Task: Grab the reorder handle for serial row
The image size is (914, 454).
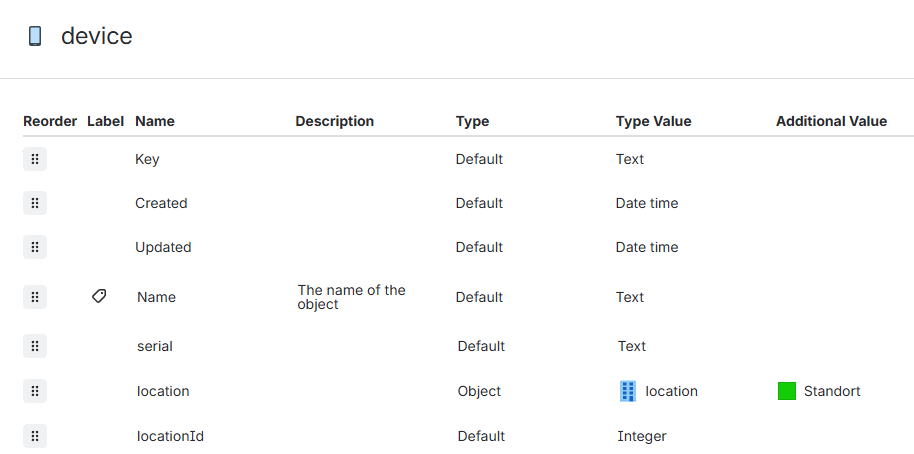Action: pos(35,346)
